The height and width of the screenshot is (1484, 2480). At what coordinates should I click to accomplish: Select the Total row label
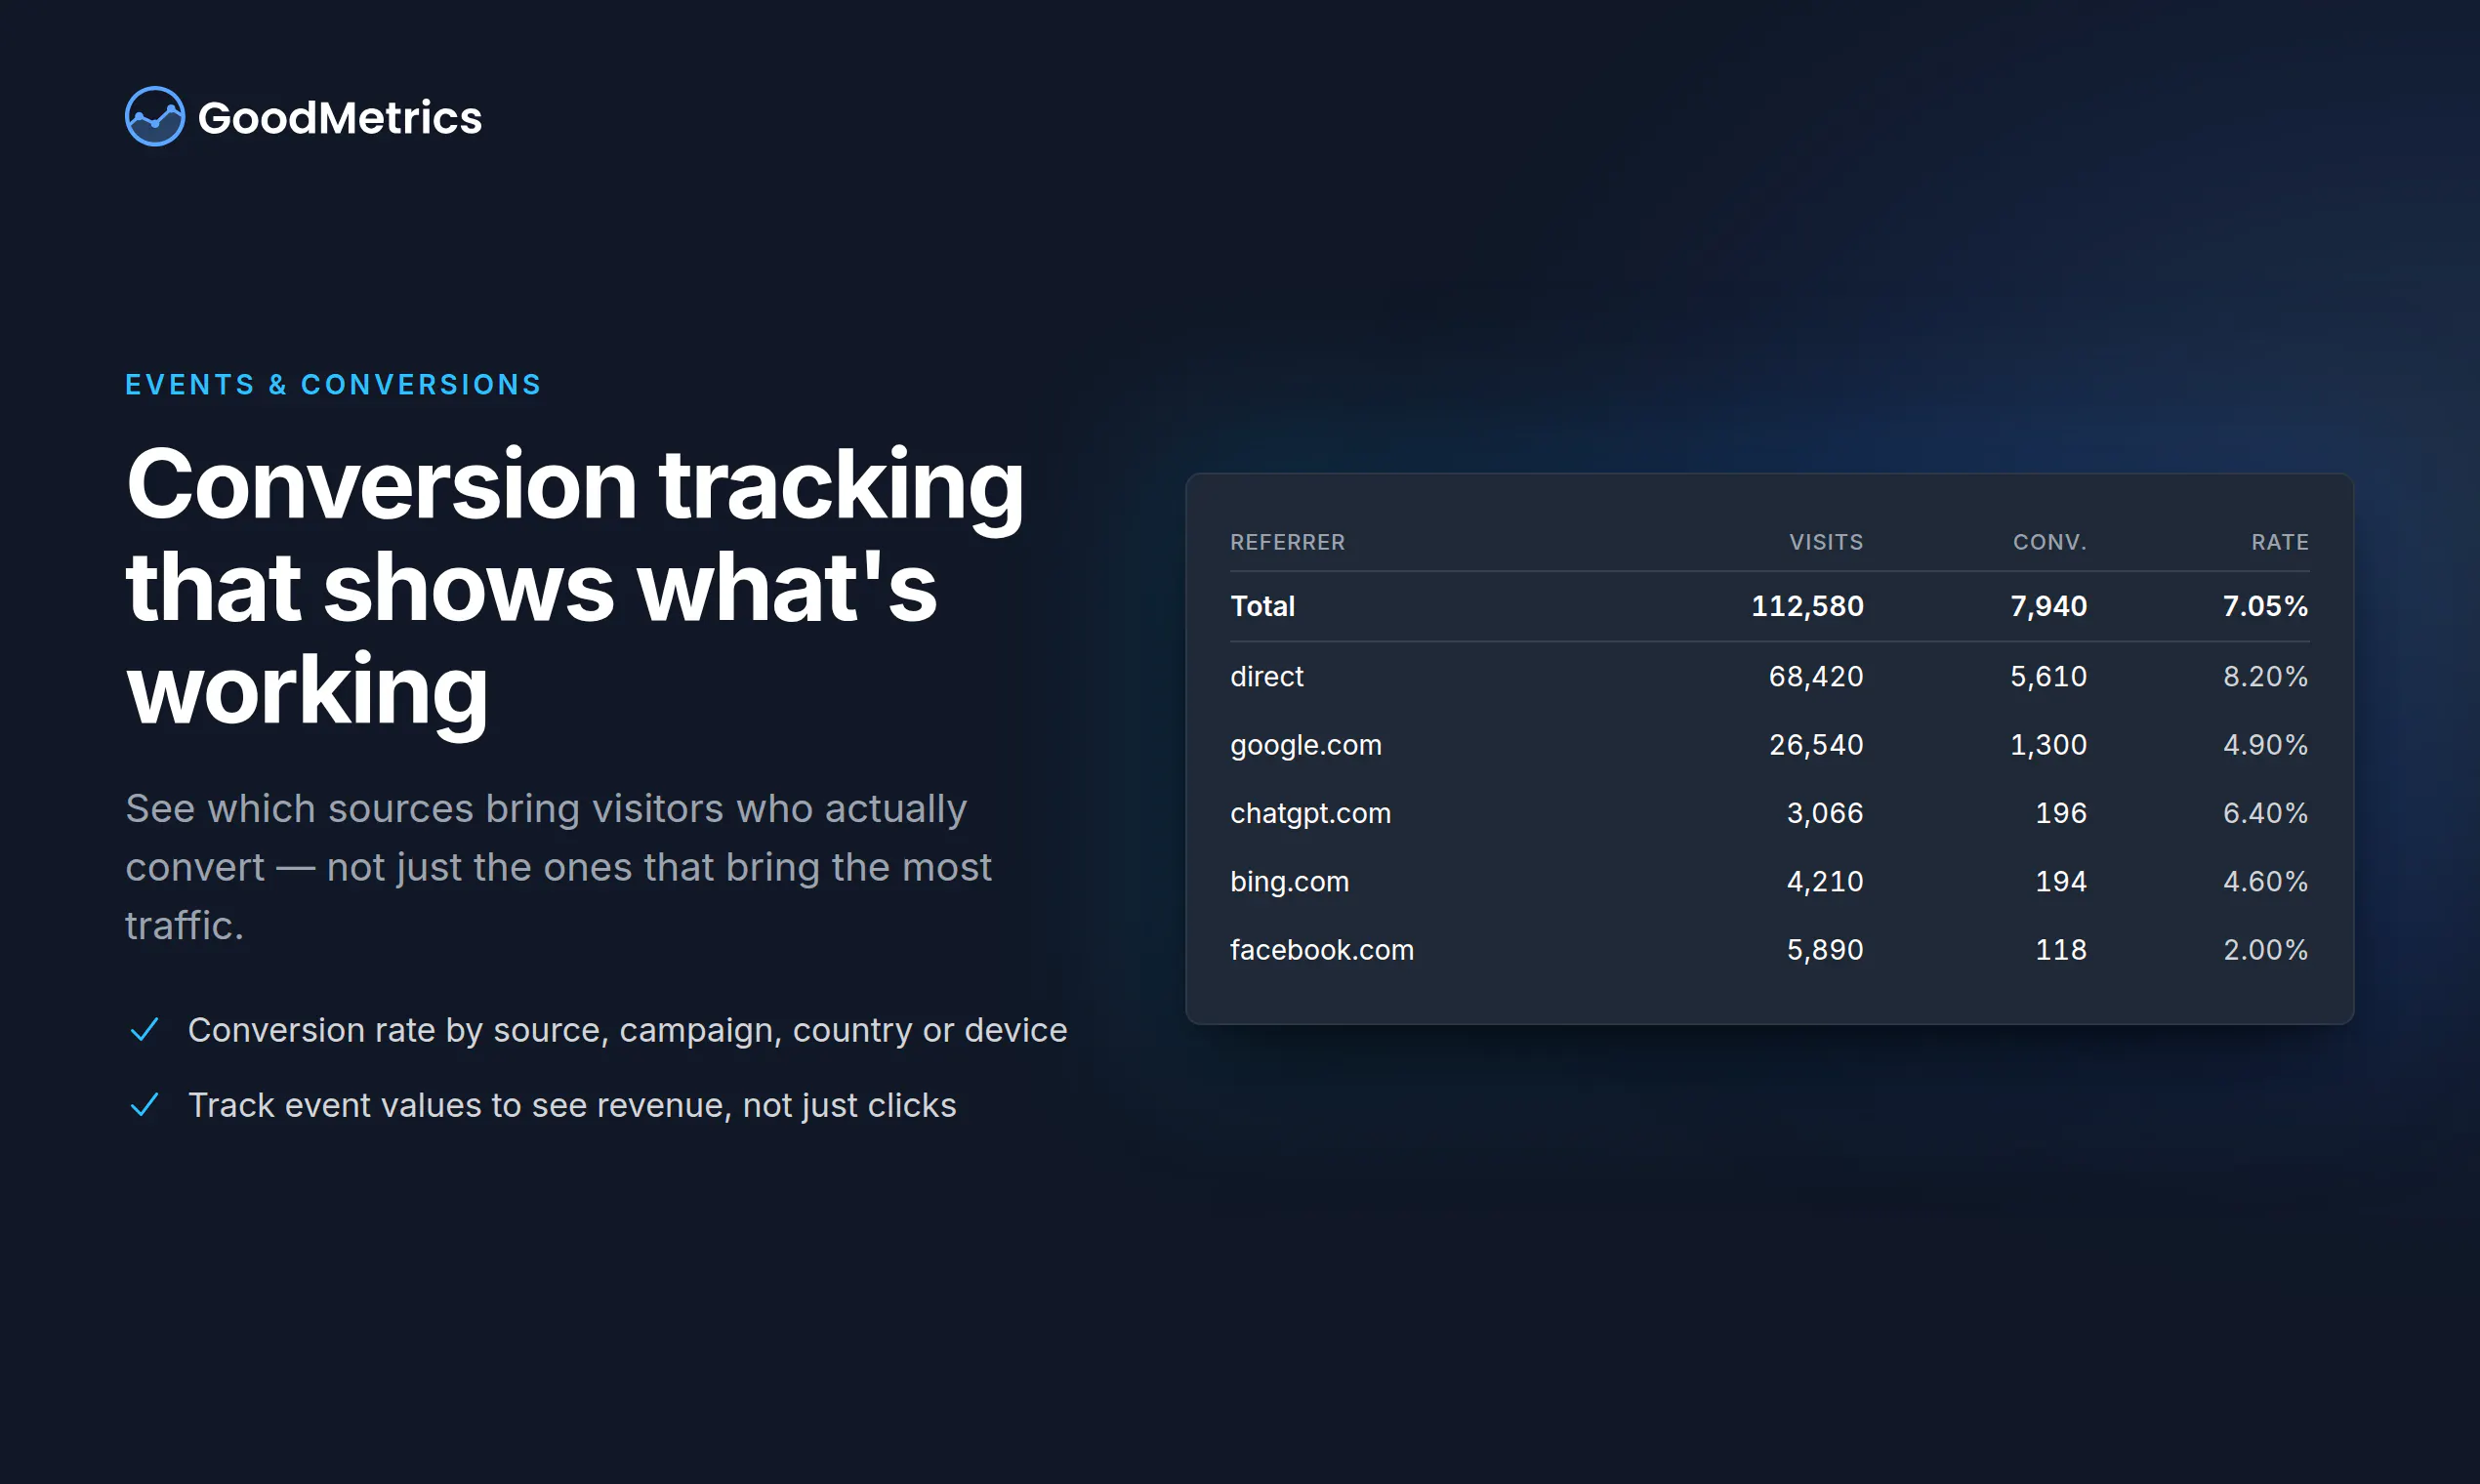point(1262,606)
